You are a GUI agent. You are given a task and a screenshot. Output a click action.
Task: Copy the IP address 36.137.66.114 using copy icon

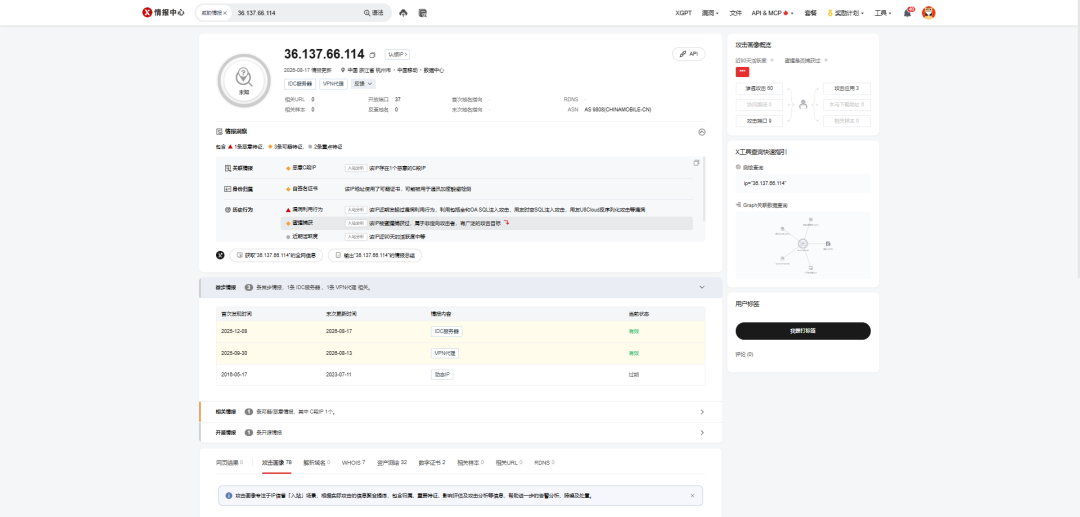[372, 55]
